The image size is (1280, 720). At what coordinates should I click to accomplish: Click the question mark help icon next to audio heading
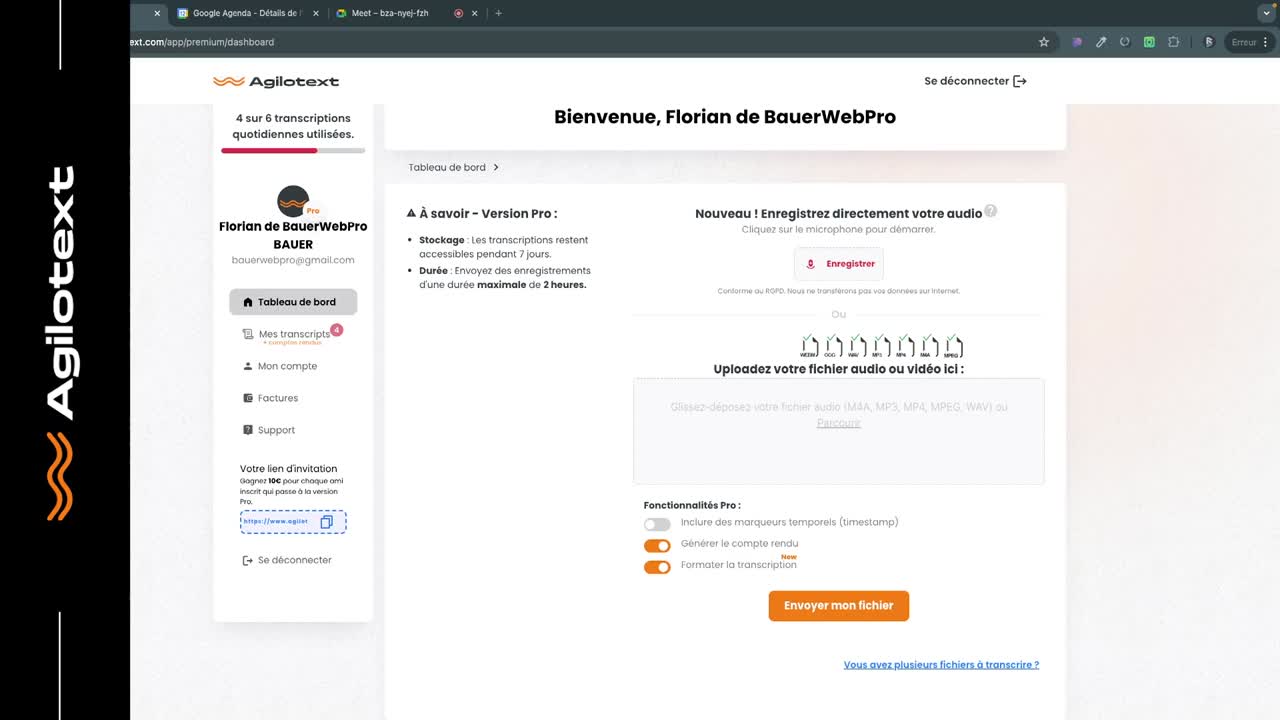pos(991,211)
